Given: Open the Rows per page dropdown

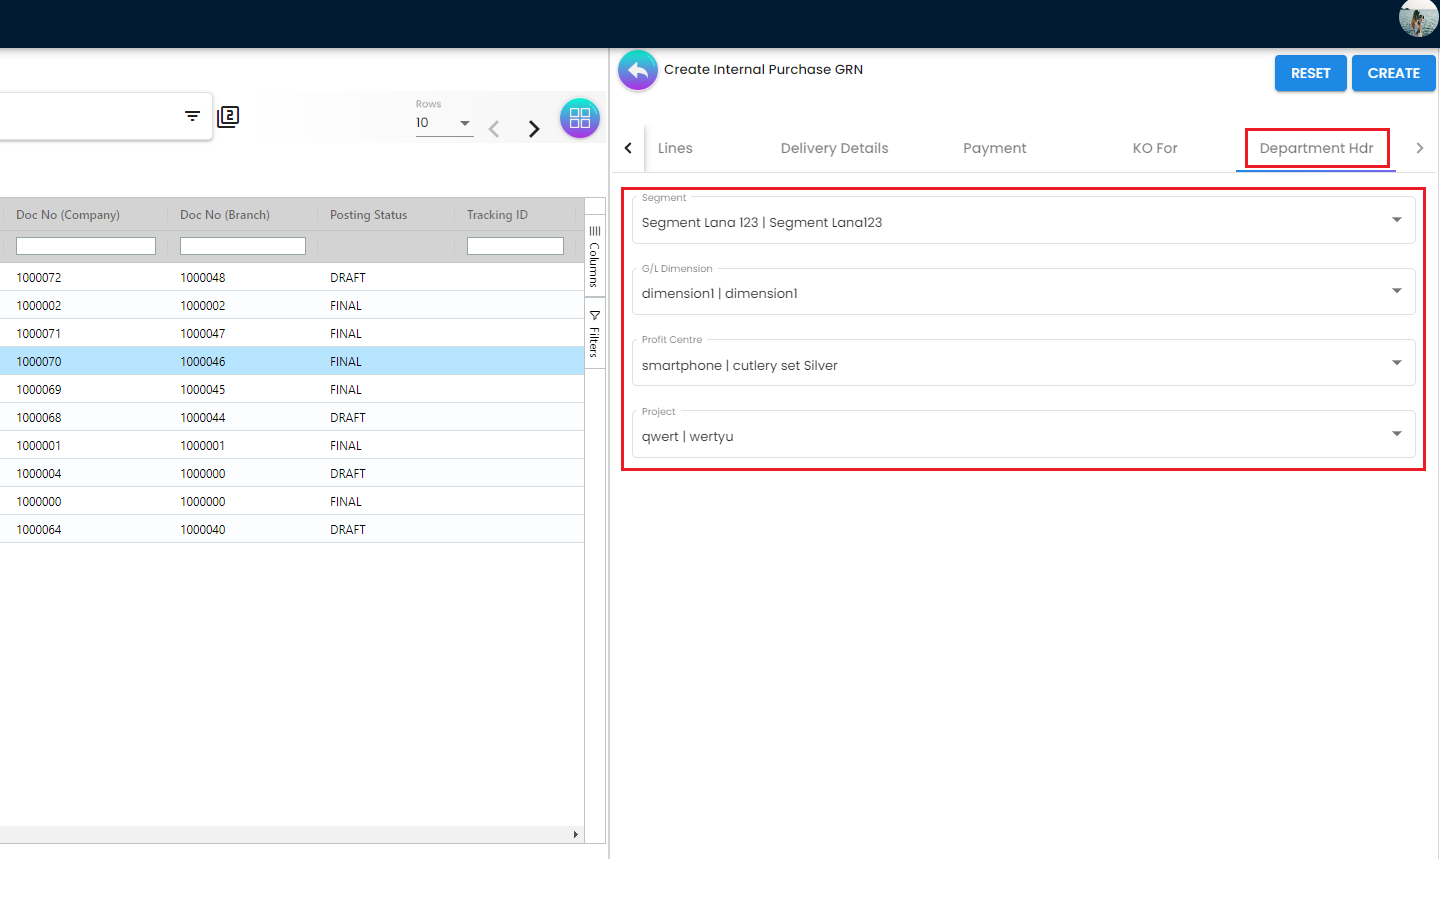Looking at the screenshot, I should point(444,123).
